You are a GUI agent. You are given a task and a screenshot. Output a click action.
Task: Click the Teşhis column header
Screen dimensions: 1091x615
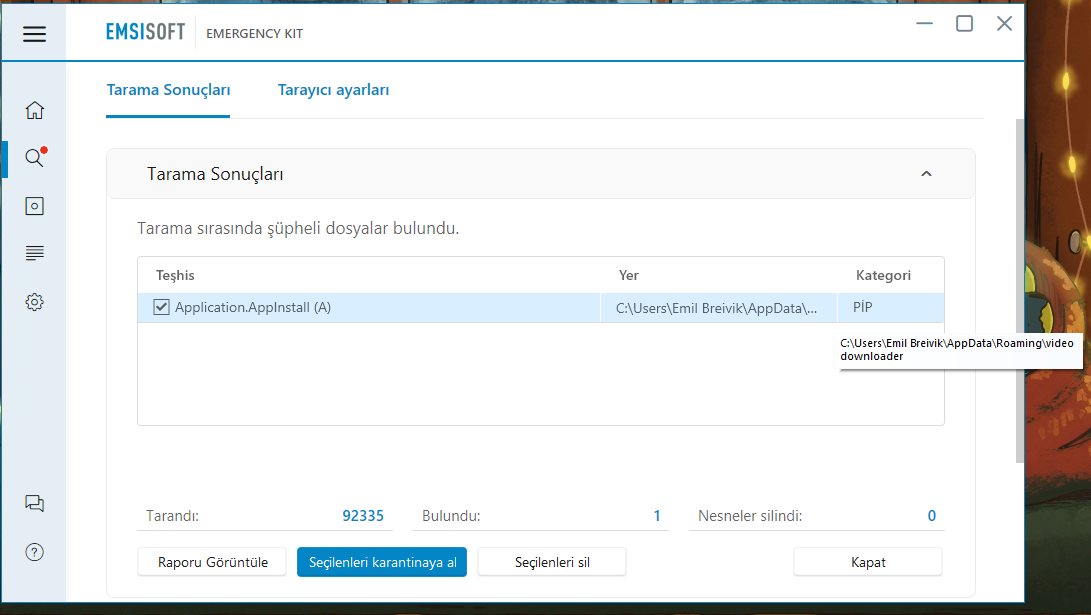coord(175,275)
